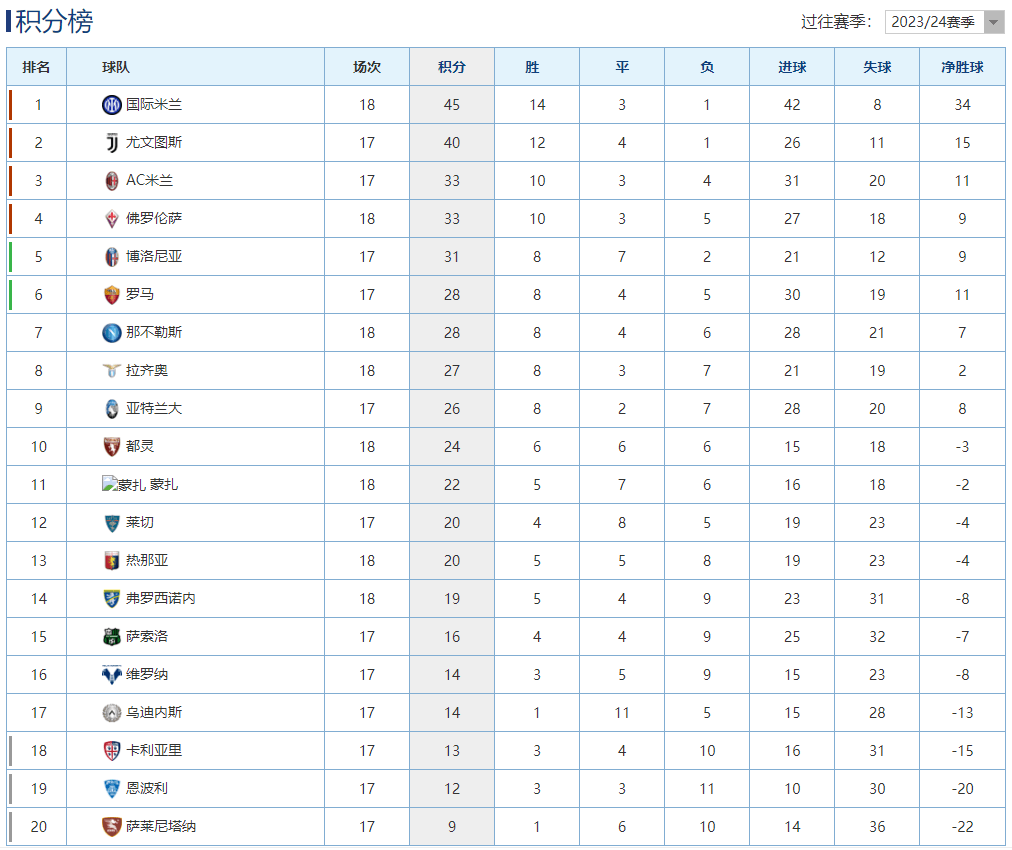Viewport: 1012px width, 850px height.
Task: Click the season dropdown arrow button
Action: click(993, 22)
